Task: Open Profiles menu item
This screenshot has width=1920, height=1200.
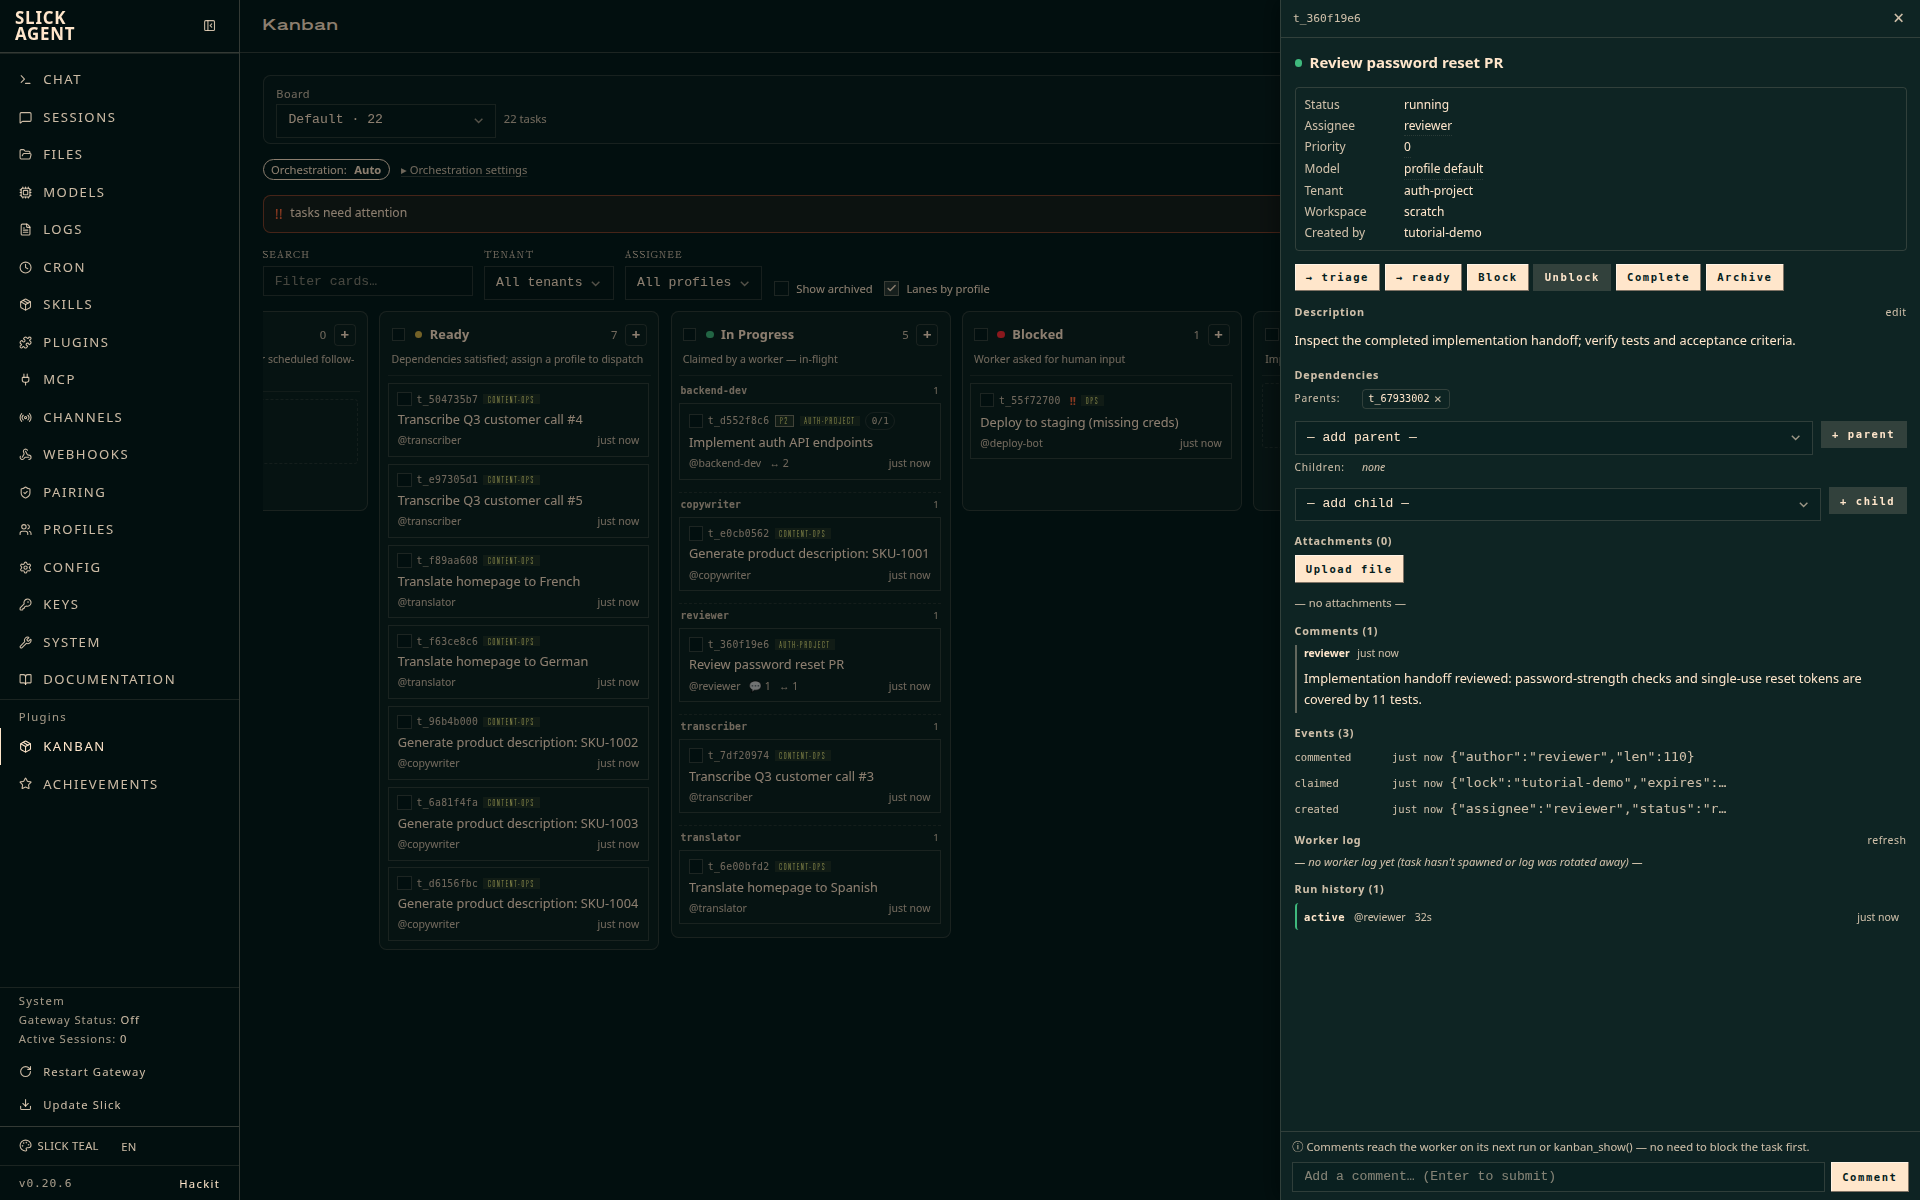Action: pos(120,530)
